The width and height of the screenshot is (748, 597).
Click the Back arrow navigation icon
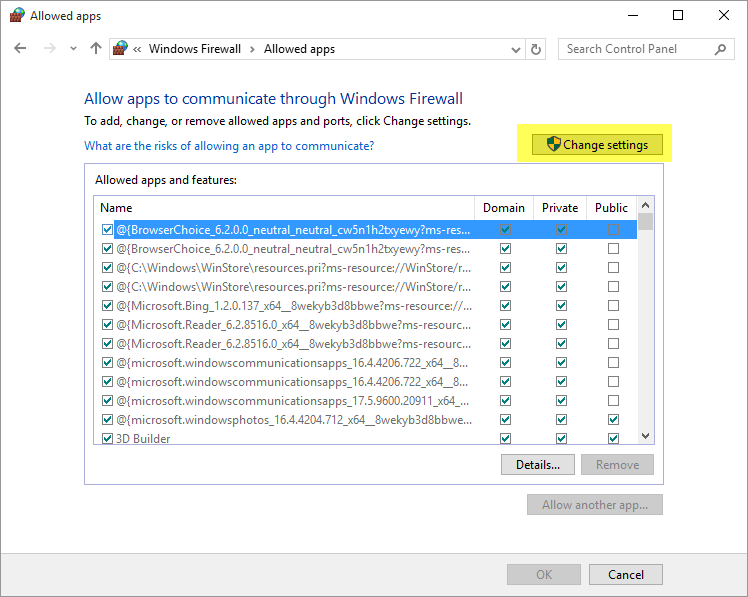click(20, 49)
